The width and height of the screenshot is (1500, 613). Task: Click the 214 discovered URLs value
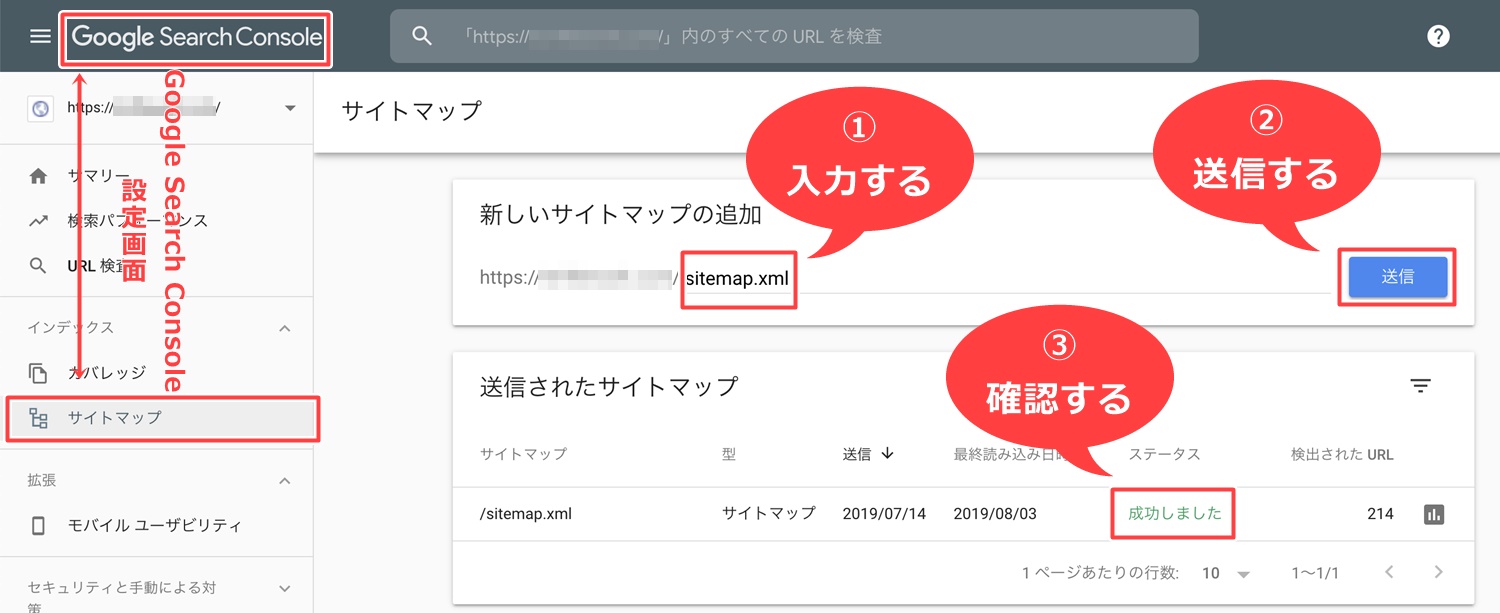1380,514
